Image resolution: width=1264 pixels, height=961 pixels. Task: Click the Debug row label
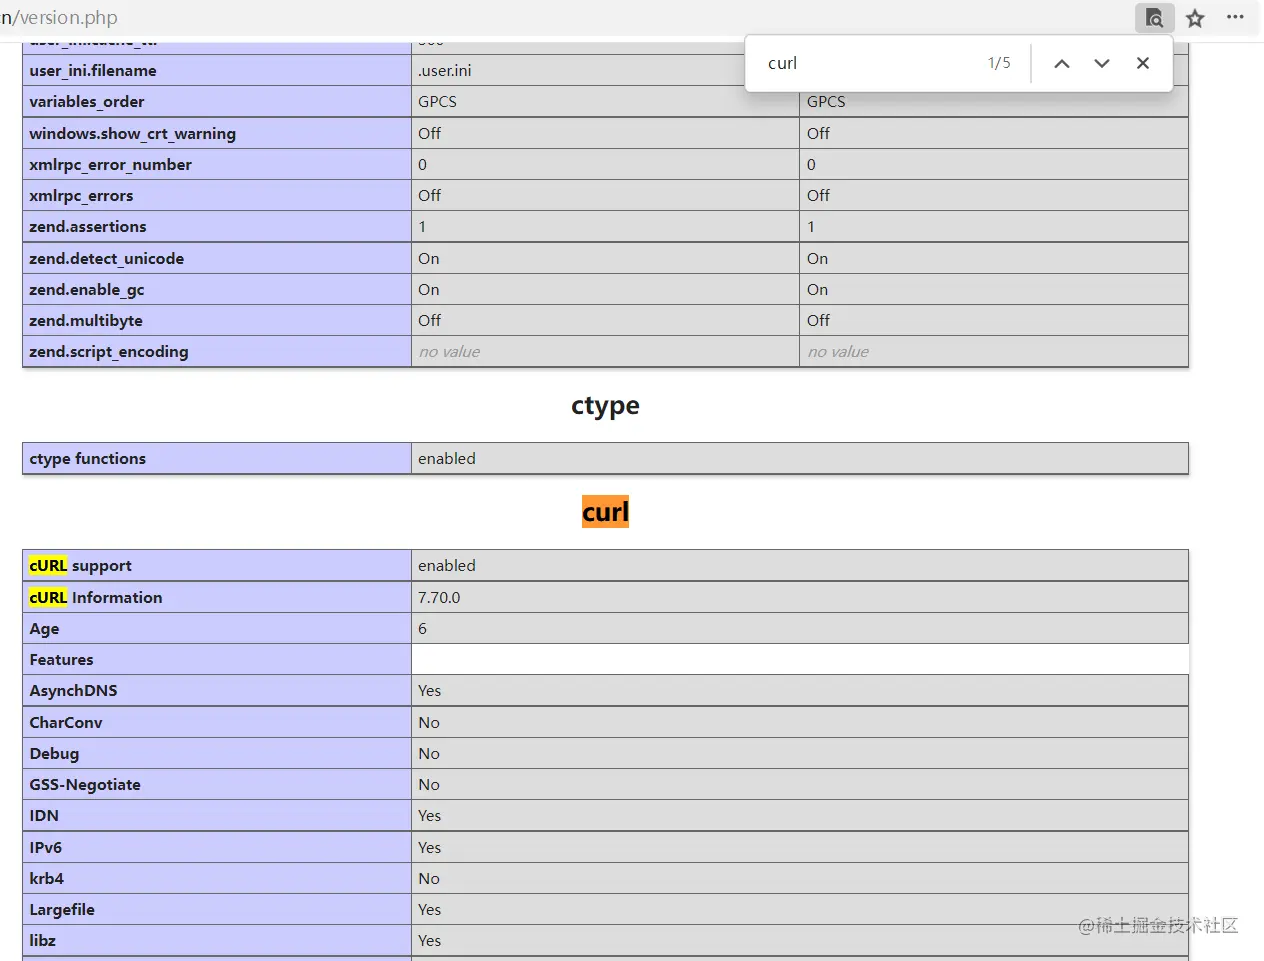click(54, 753)
